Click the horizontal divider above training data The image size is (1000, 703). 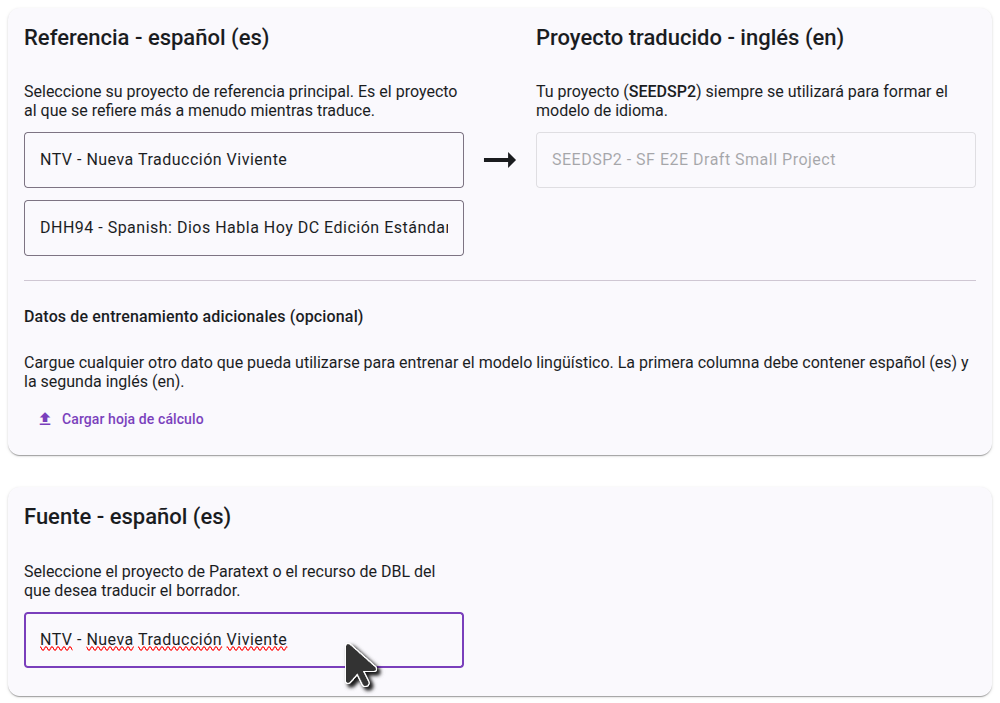point(500,280)
